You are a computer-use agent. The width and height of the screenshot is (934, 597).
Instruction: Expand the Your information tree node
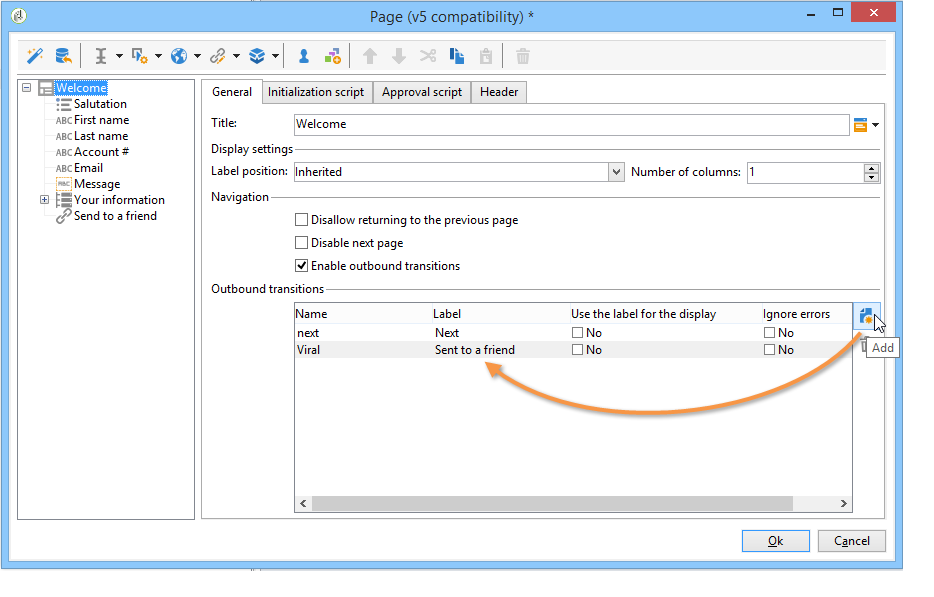(44, 200)
